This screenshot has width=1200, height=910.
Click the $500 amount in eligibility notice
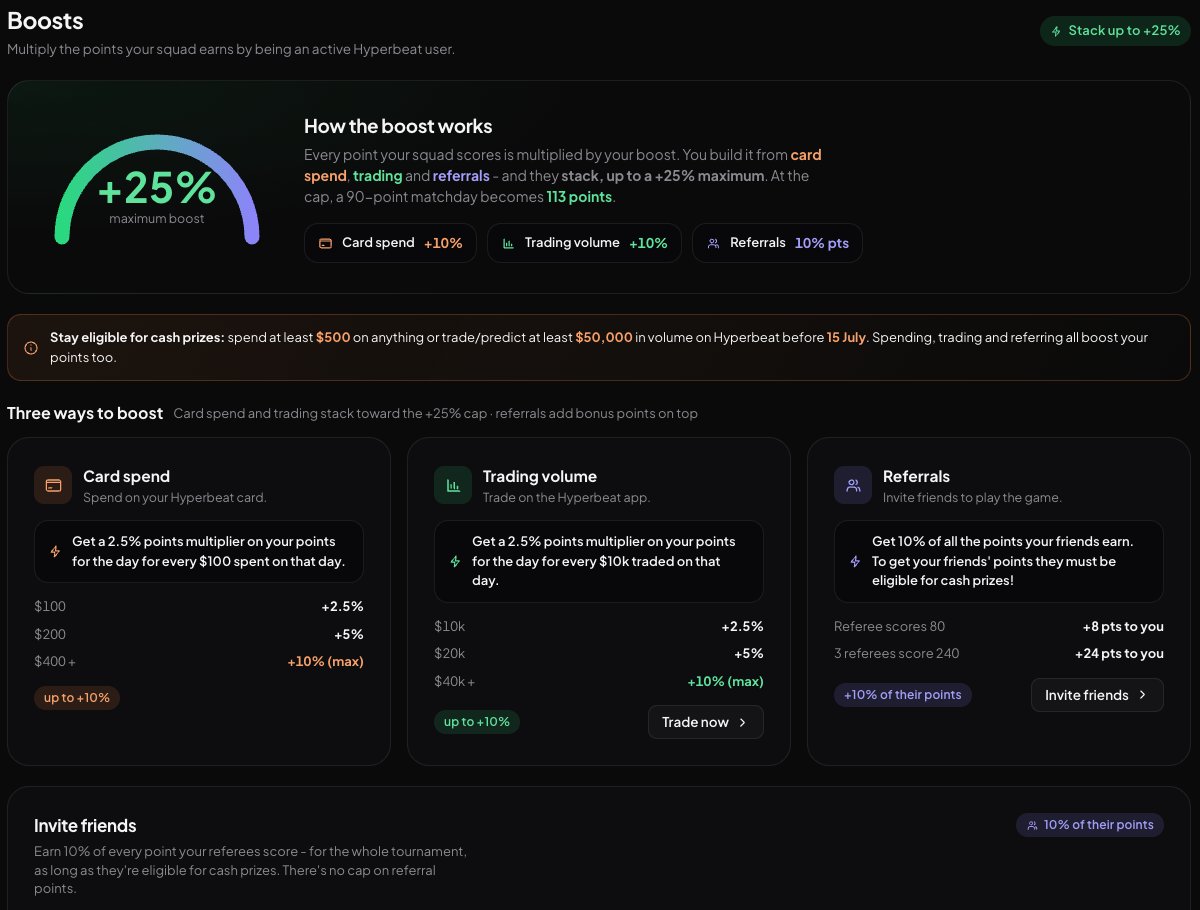tap(333, 338)
